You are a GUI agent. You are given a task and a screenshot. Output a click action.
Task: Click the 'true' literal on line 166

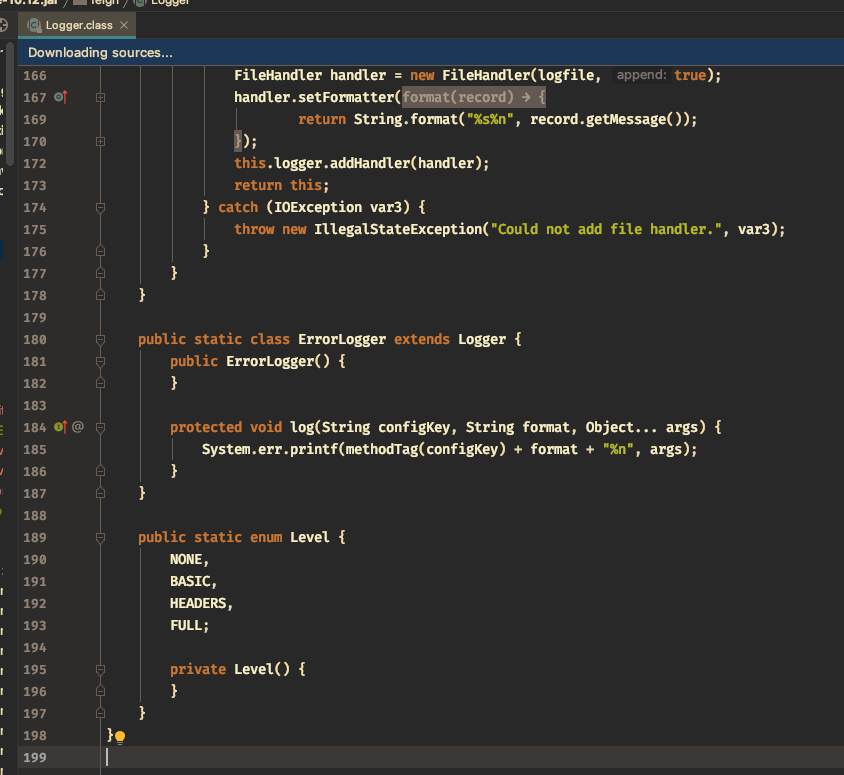click(x=690, y=75)
